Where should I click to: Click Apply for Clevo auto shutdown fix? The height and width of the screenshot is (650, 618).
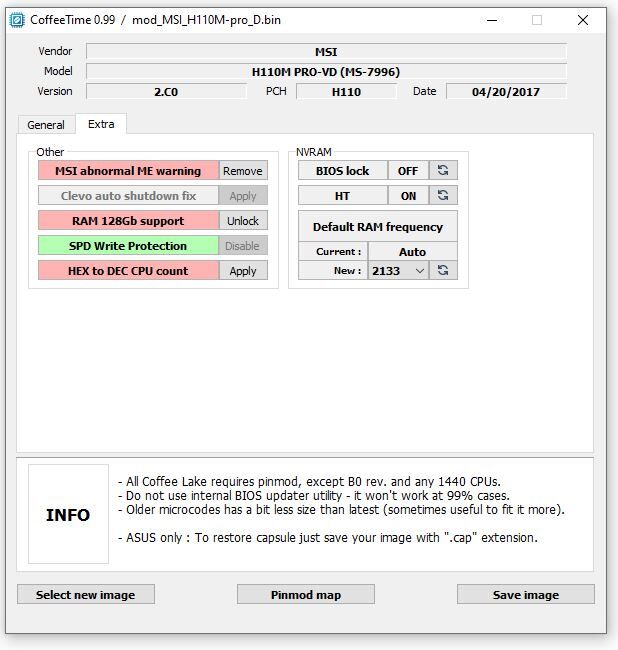[243, 196]
